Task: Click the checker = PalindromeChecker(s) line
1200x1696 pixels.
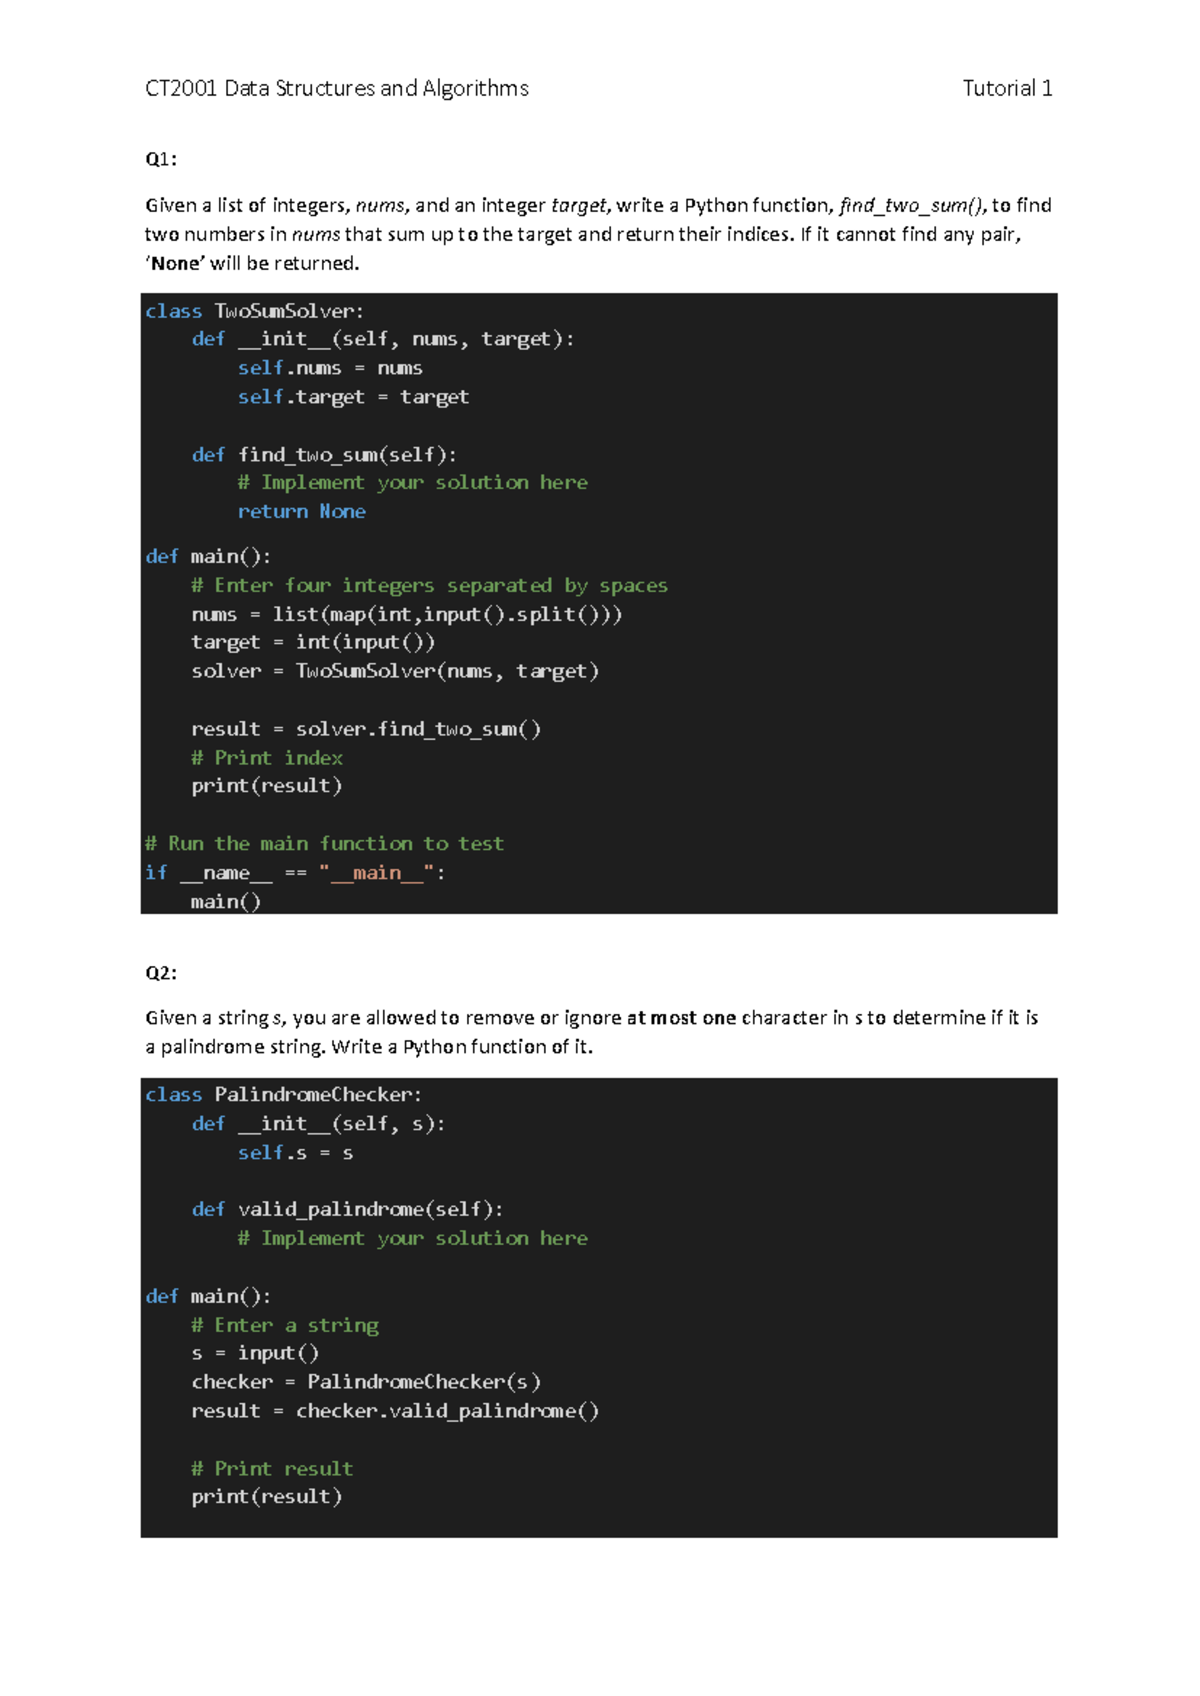Action: coord(366,1382)
